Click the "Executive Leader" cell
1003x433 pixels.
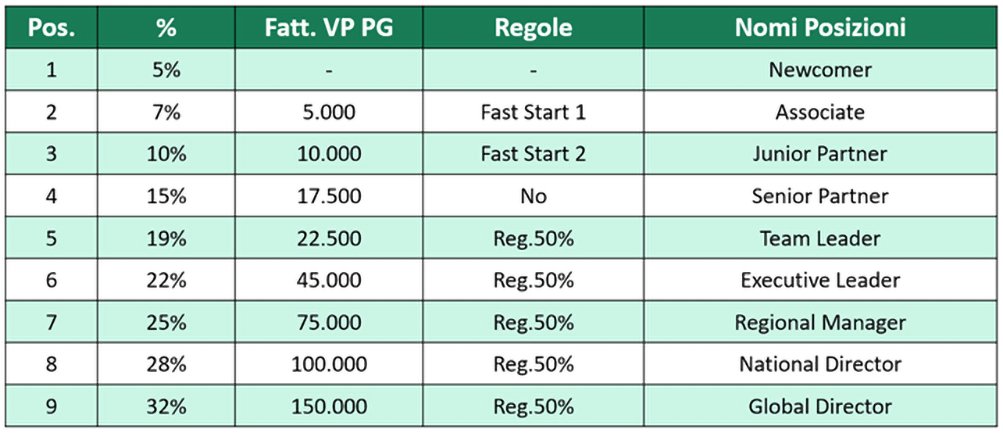819,280
